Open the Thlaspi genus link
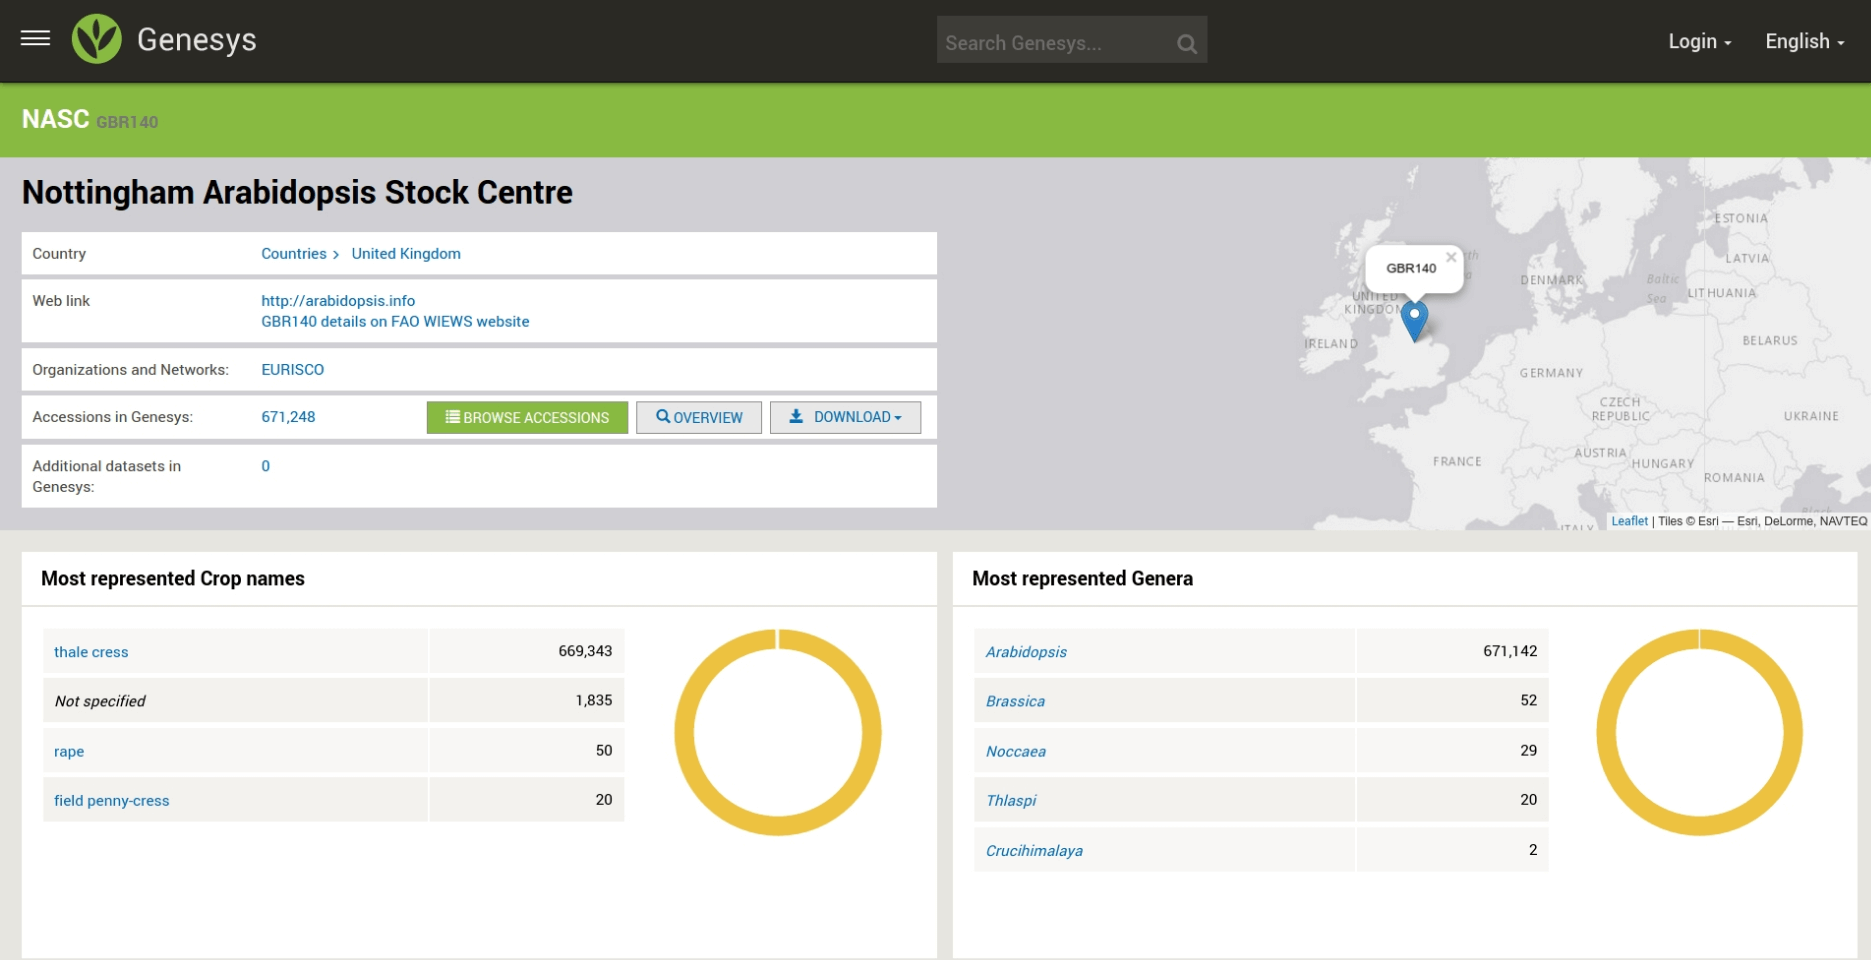This screenshot has height=960, width=1871. [1011, 801]
